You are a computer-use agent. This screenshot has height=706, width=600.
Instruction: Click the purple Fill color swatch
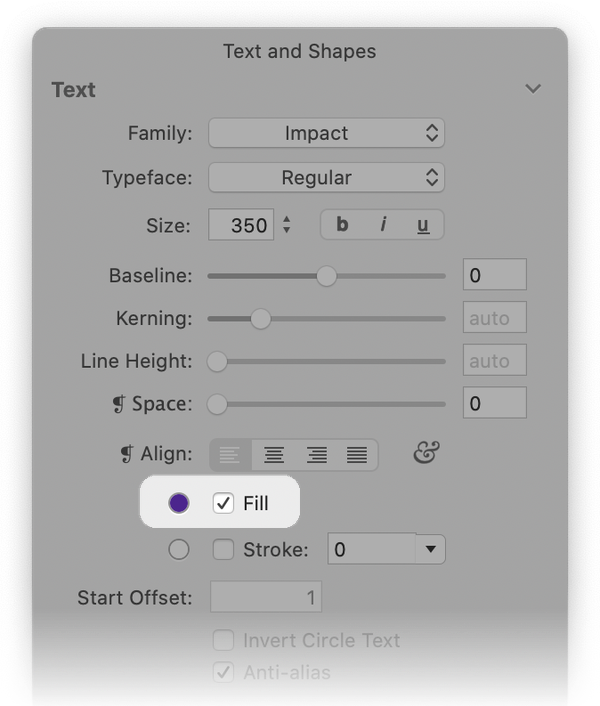[179, 503]
